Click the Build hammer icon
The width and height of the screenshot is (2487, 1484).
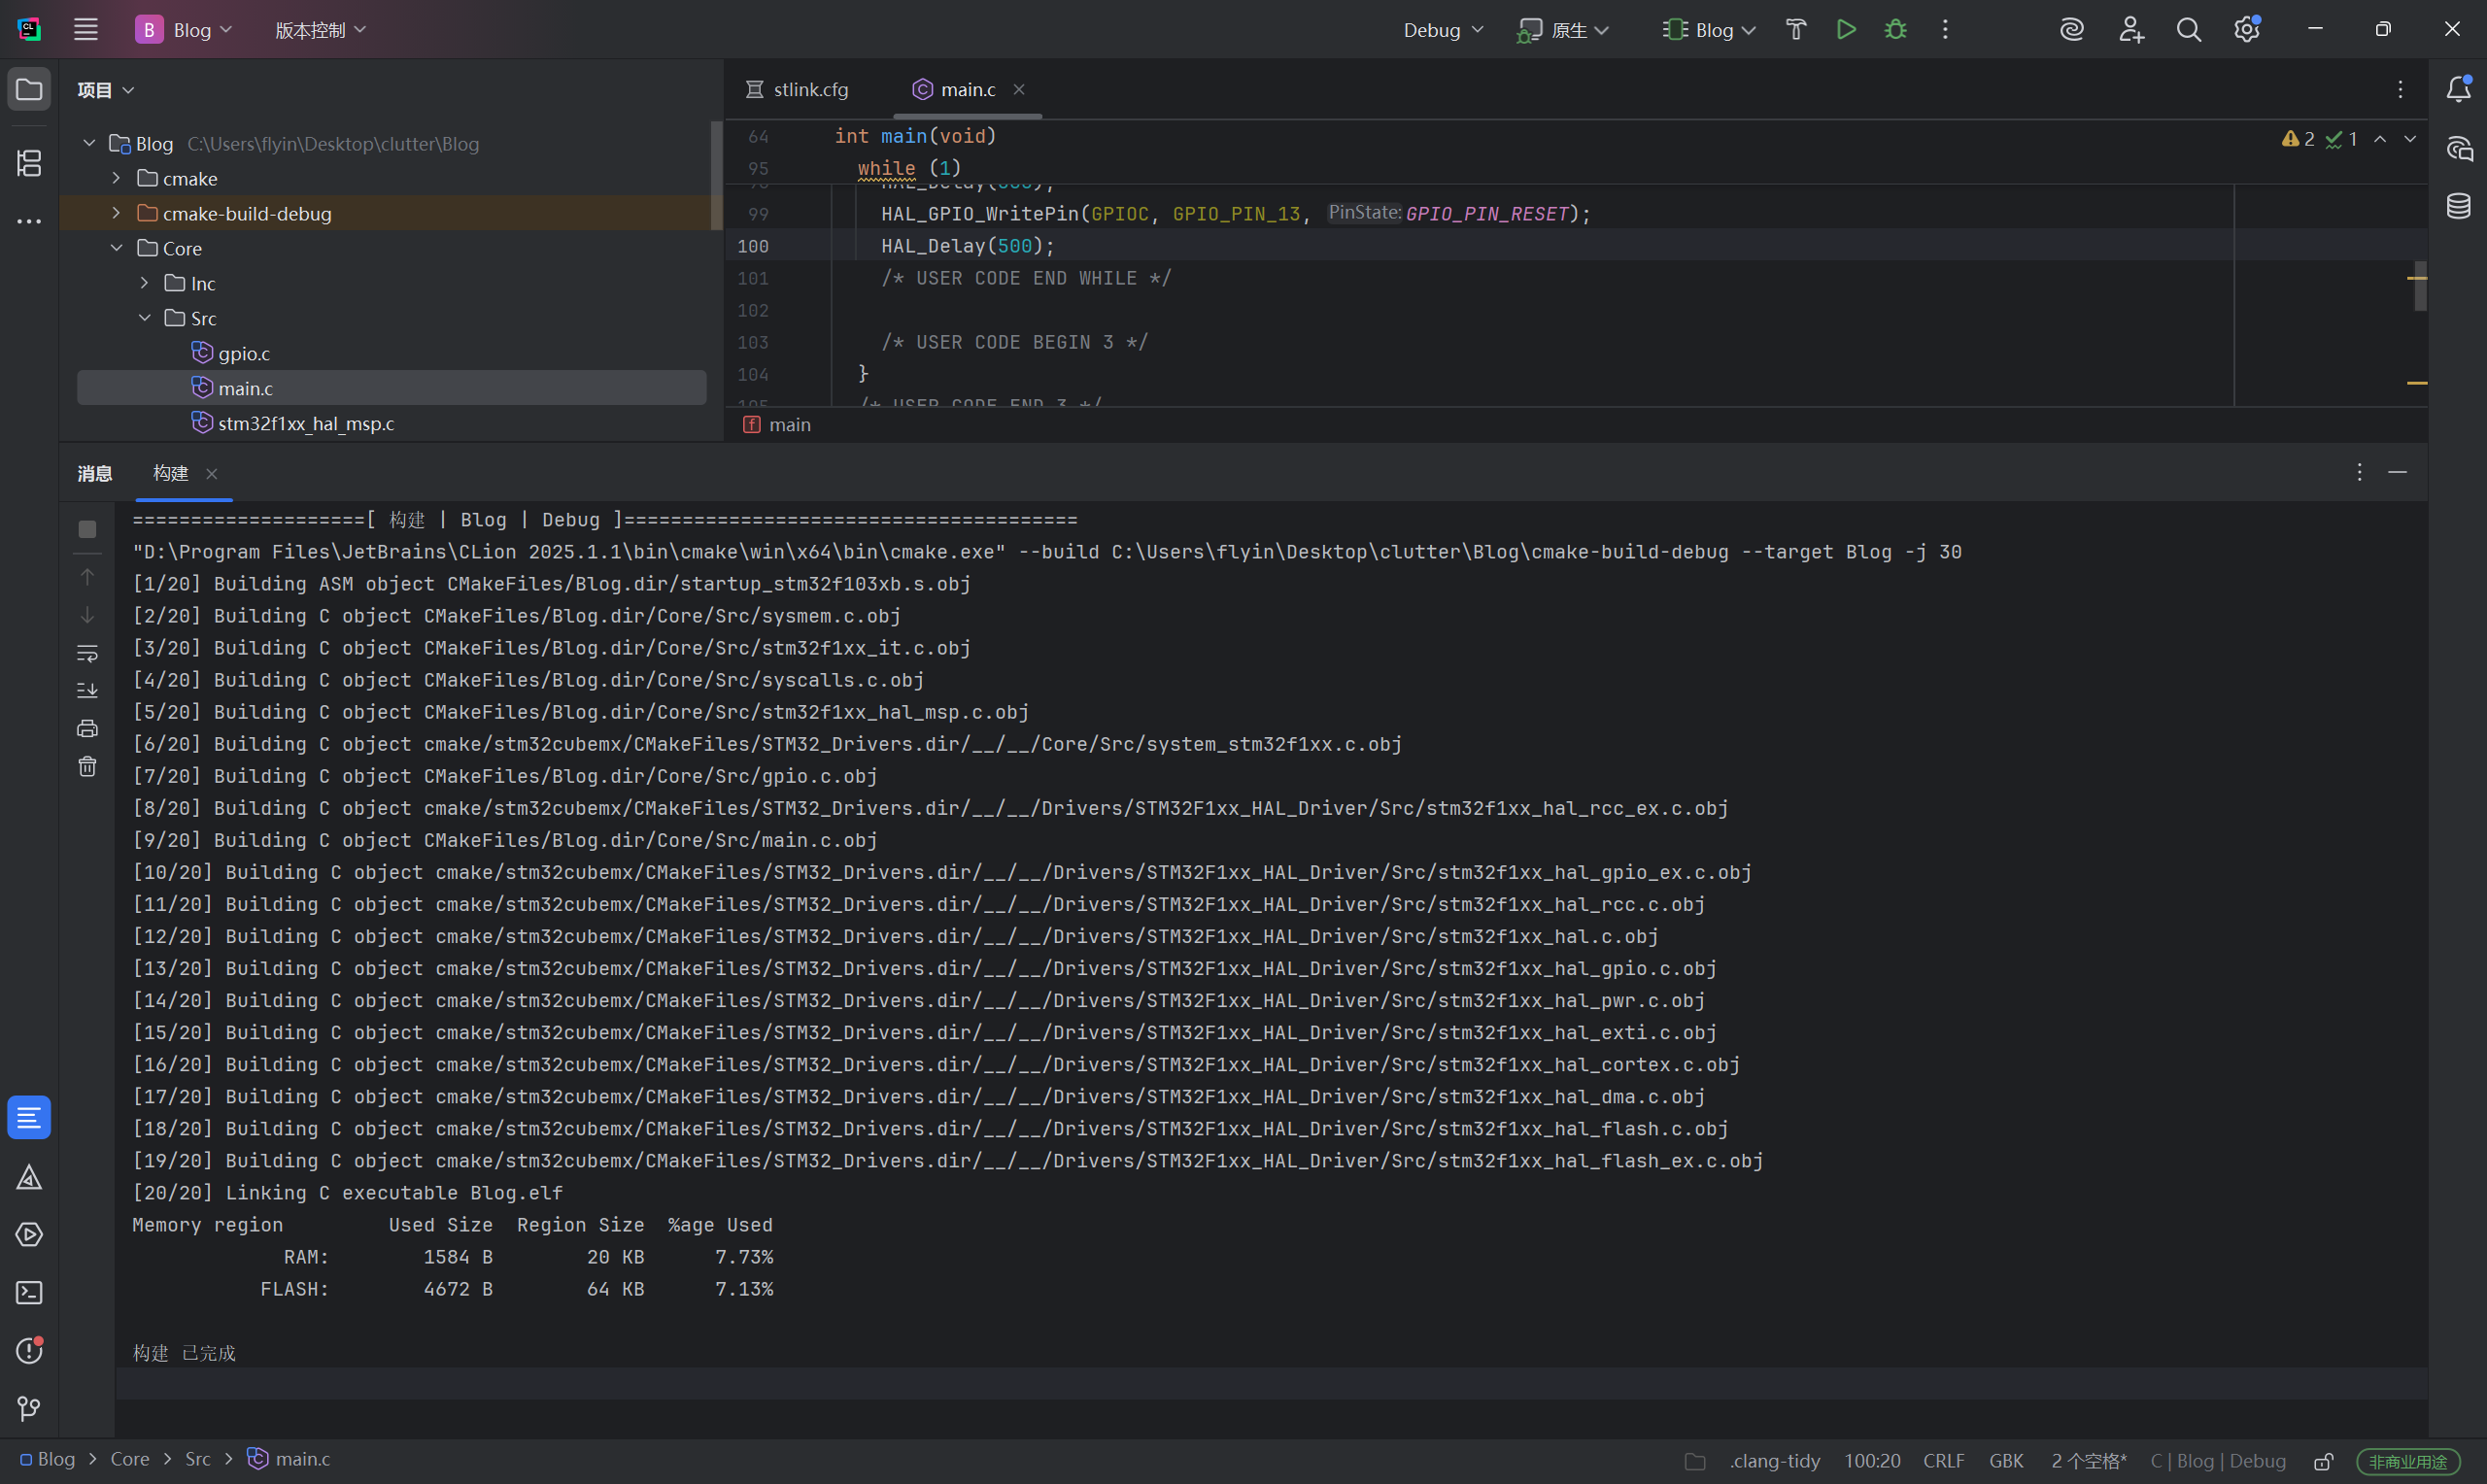[x=1795, y=30]
